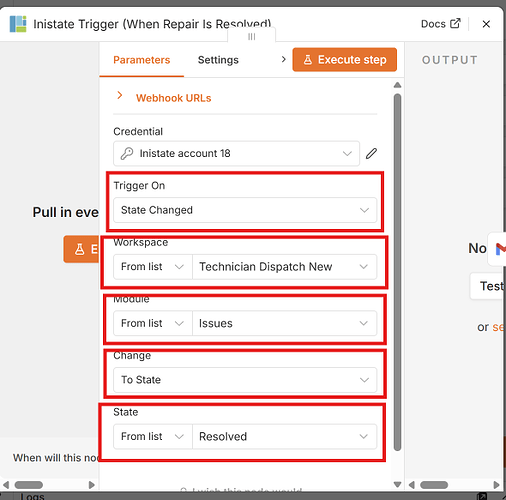
Task: Click the flask icon in Execute step
Action: [308, 60]
